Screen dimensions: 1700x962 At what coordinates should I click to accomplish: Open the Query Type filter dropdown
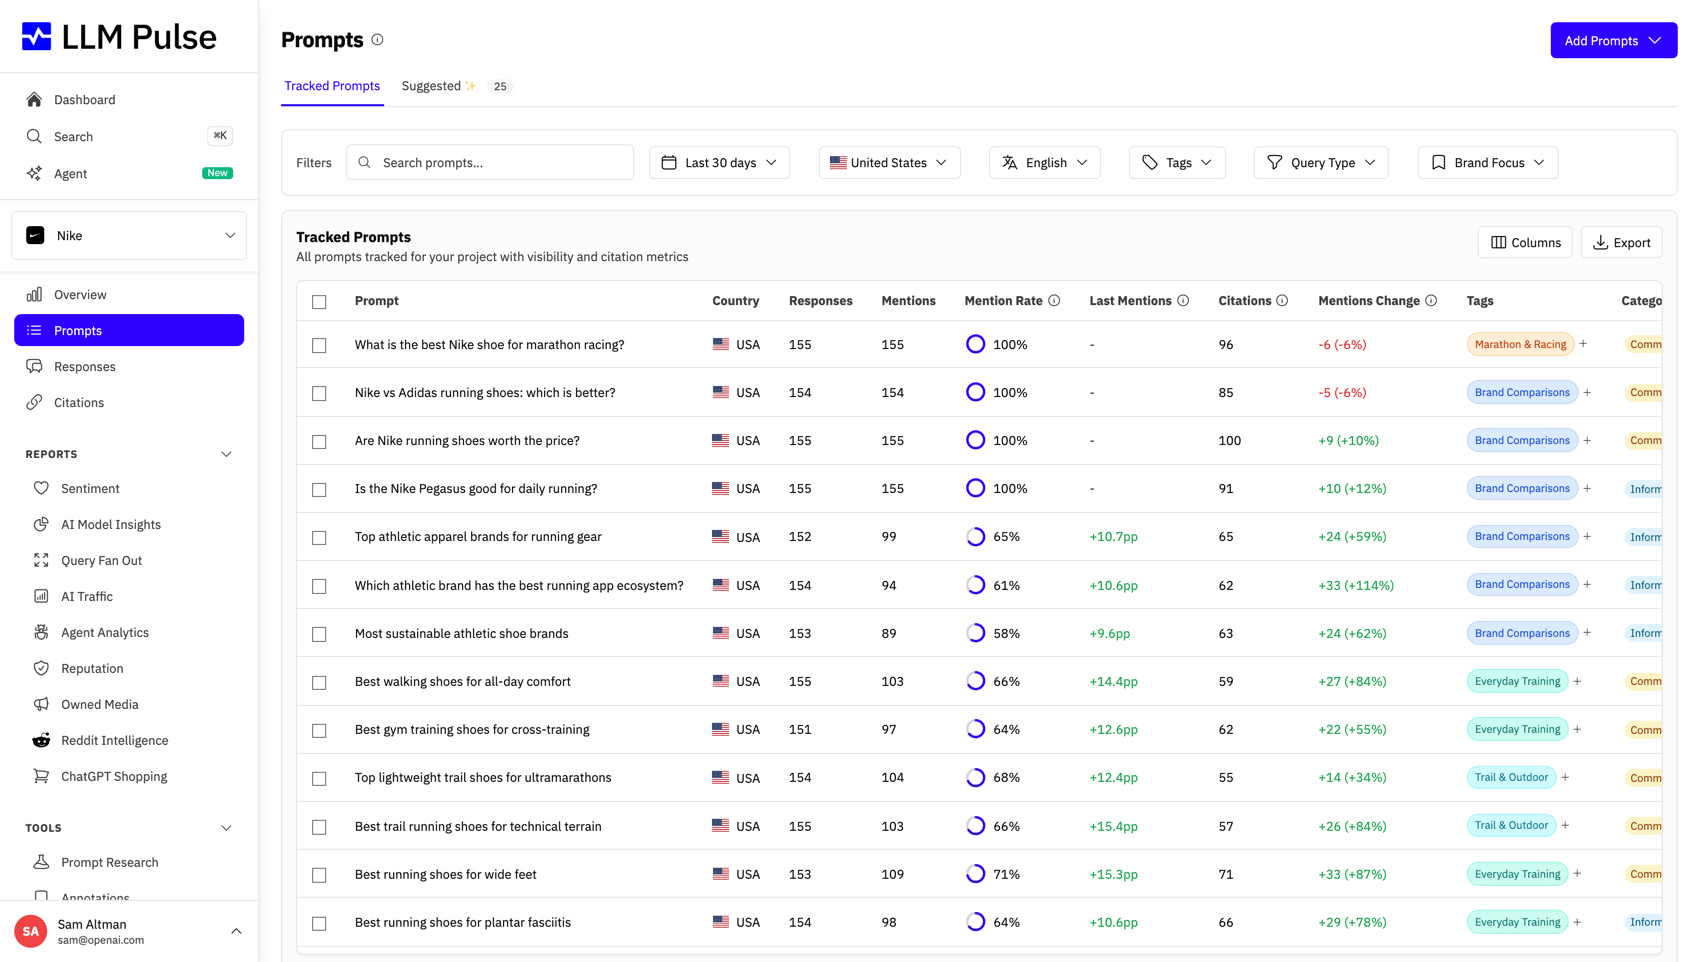click(x=1321, y=163)
